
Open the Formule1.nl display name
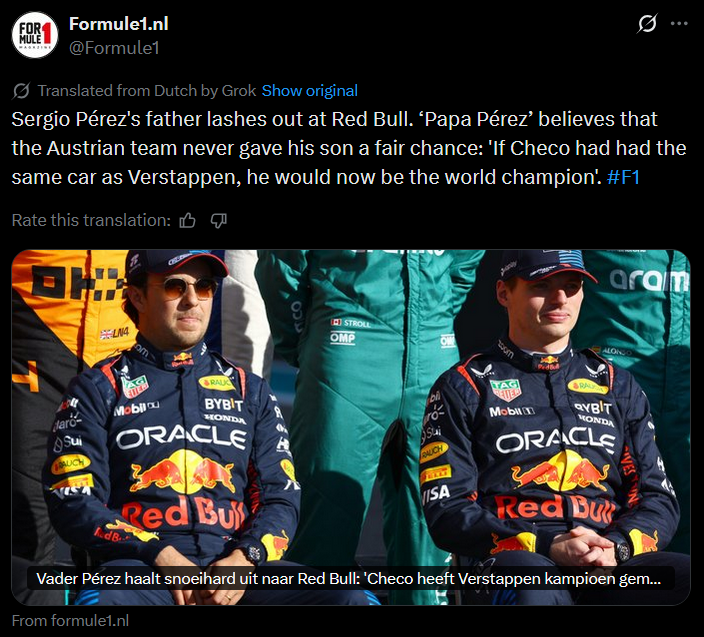118,24
